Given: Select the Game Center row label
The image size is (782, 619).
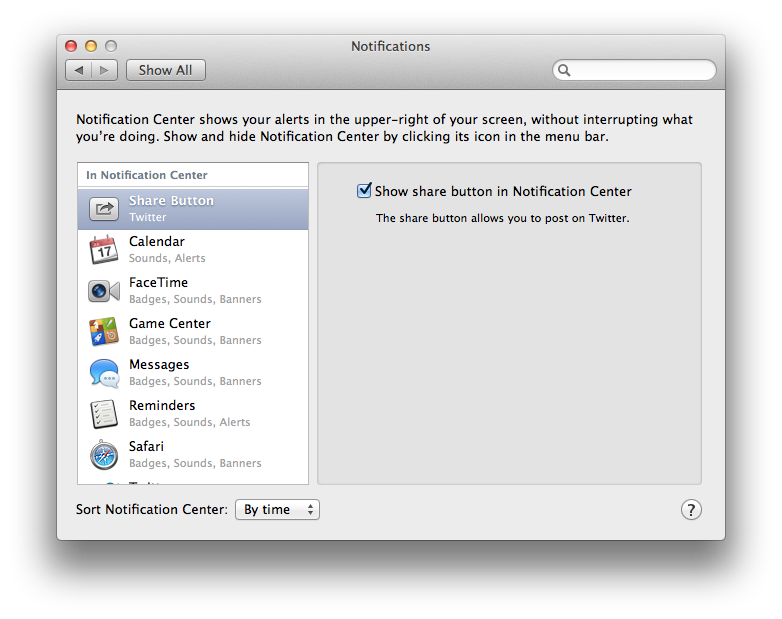Looking at the screenshot, I should pyautogui.click(x=170, y=323).
